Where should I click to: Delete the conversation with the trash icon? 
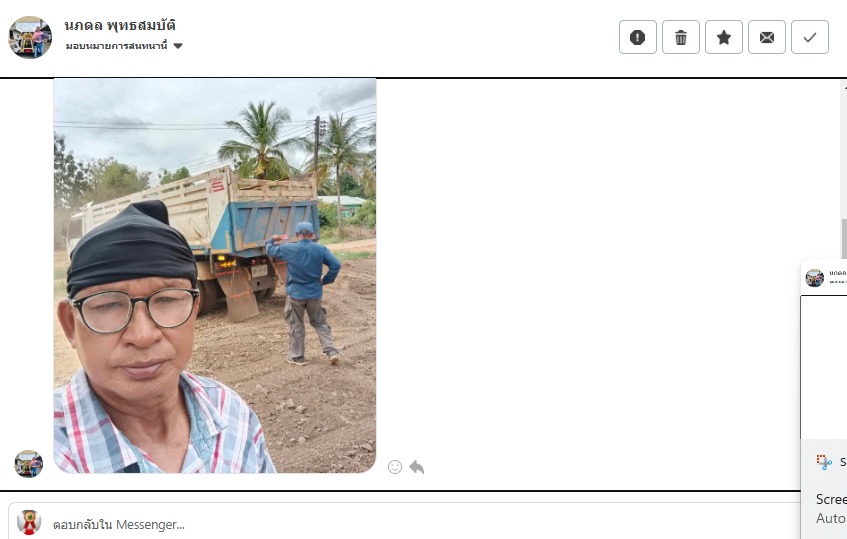(x=681, y=37)
